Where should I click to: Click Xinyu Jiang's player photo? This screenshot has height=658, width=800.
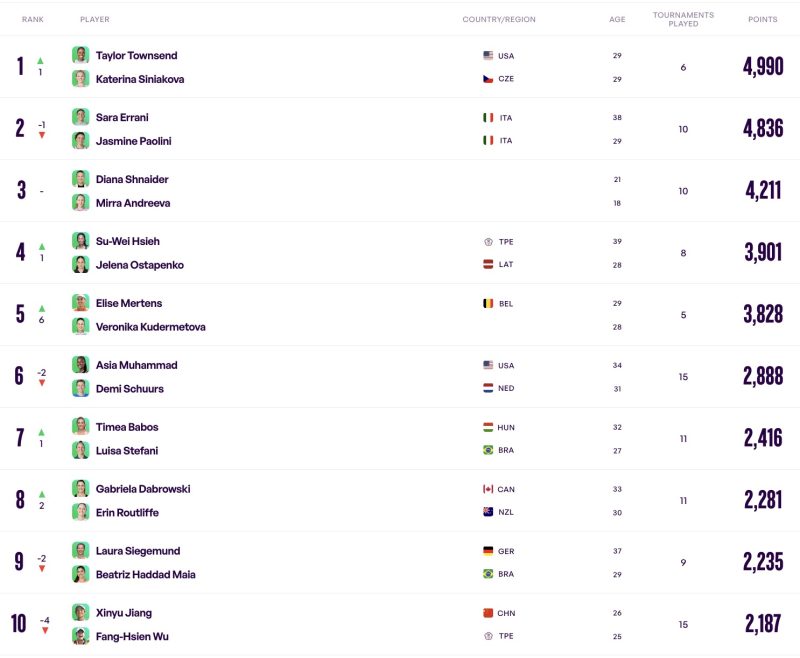(x=81, y=613)
